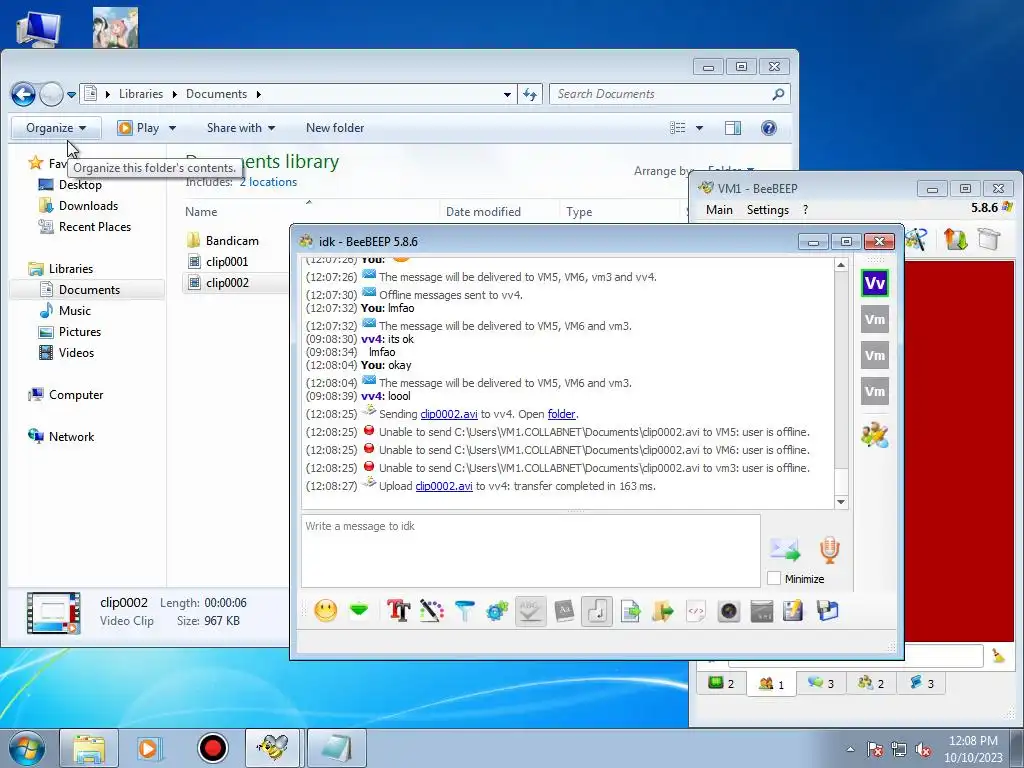
Task: Click the notepad with pencil icon
Action: [793, 611]
